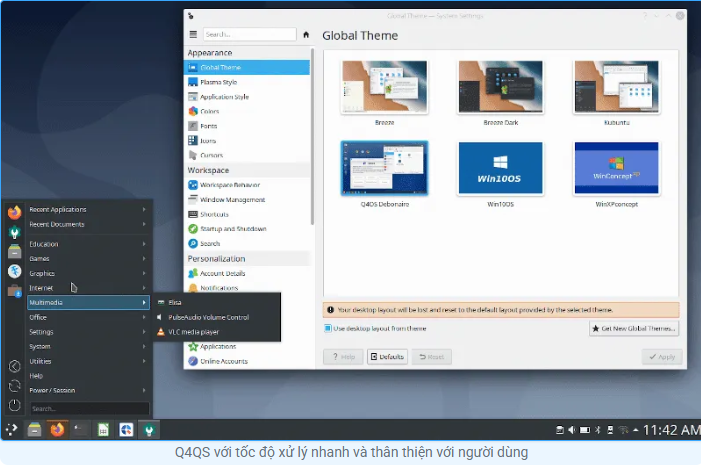Launch VLC media player
This screenshot has height=467, width=701.
(x=217, y=332)
